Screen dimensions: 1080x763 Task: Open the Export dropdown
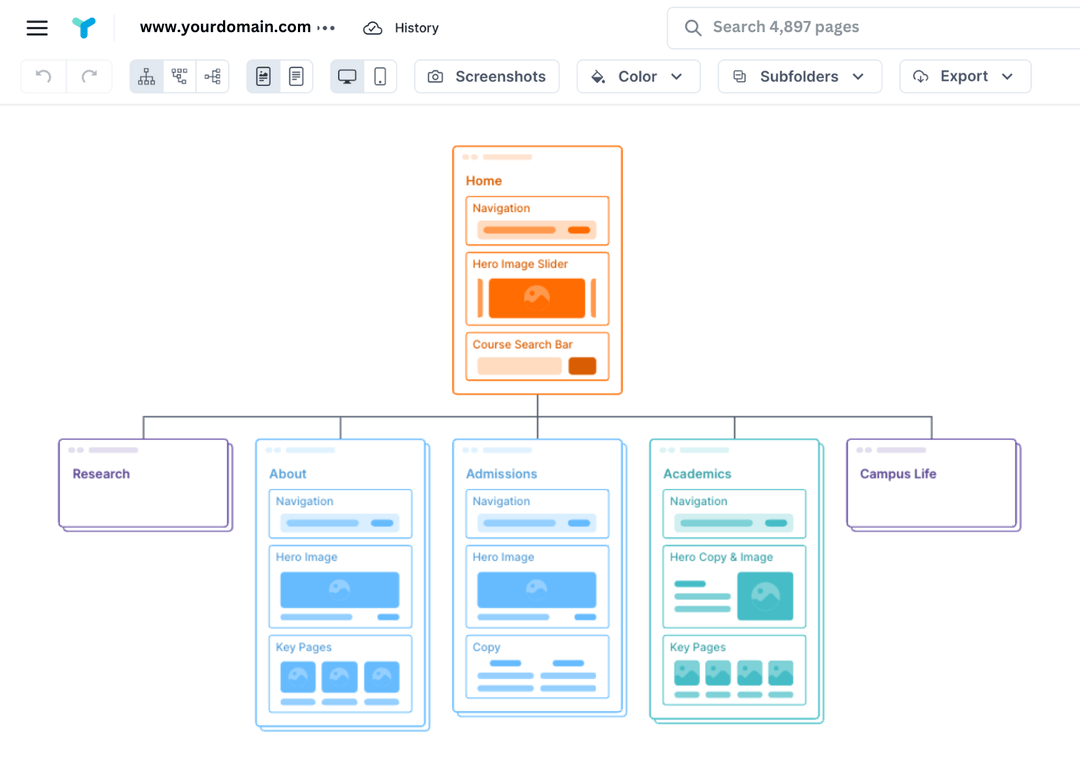964,76
